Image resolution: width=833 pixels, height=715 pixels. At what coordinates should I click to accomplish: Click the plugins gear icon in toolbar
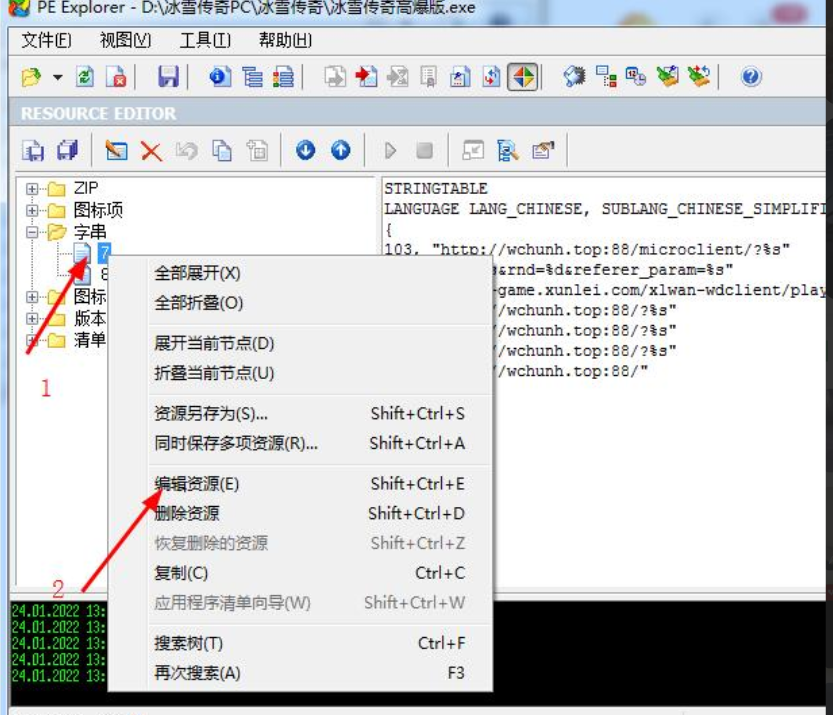[x=574, y=77]
